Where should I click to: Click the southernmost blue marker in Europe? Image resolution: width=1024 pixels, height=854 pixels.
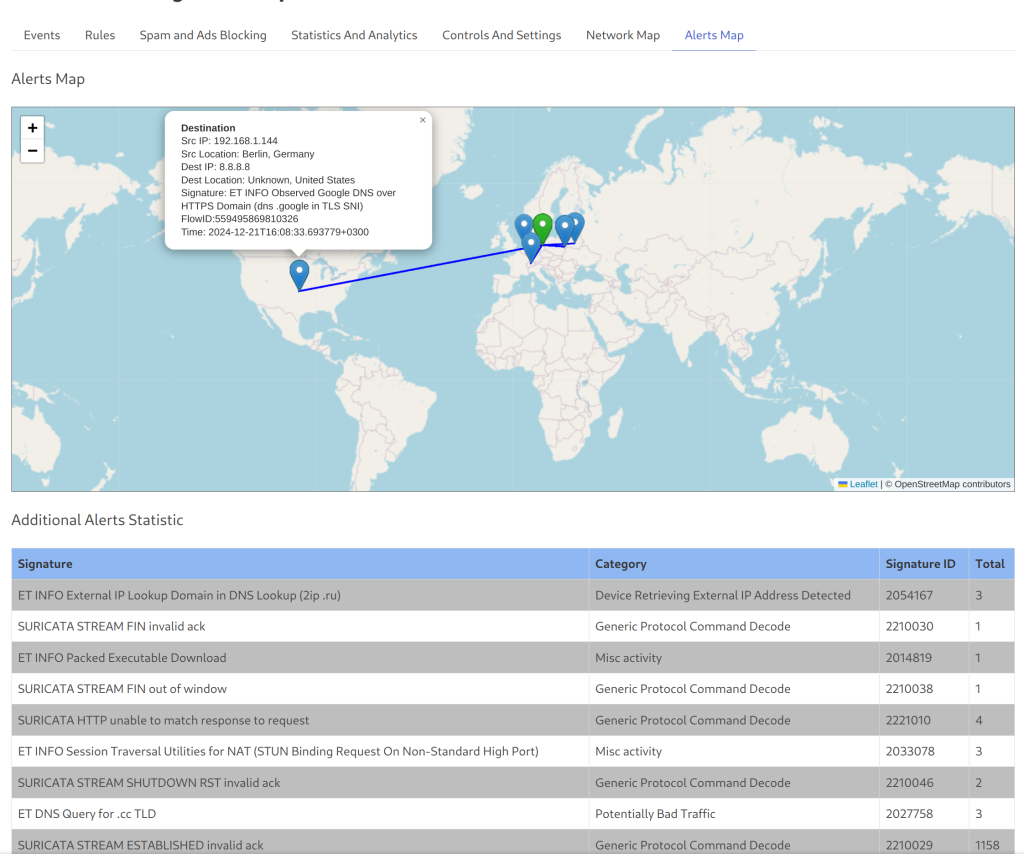point(532,246)
